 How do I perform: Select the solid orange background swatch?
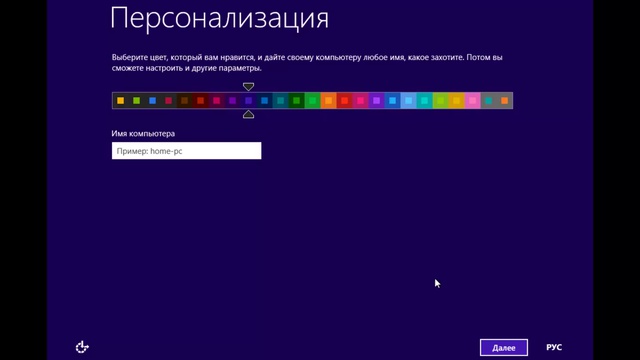pos(329,100)
